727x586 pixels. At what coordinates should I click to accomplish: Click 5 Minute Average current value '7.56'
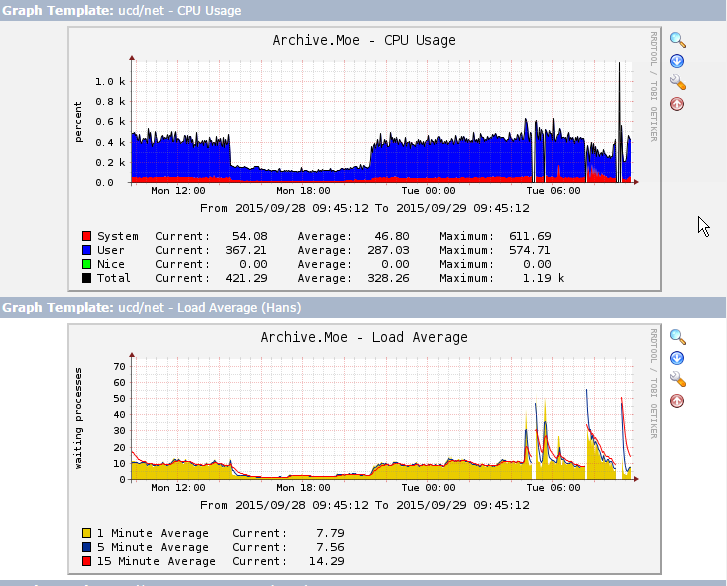[x=330, y=547]
